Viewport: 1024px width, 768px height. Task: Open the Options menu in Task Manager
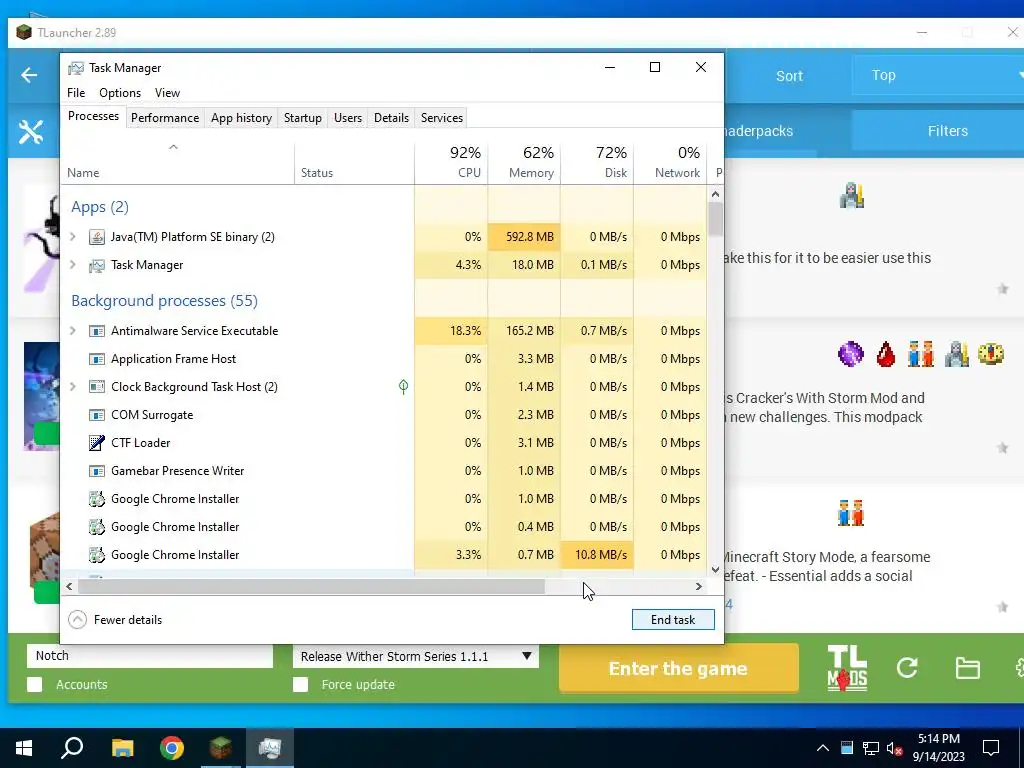click(x=120, y=93)
